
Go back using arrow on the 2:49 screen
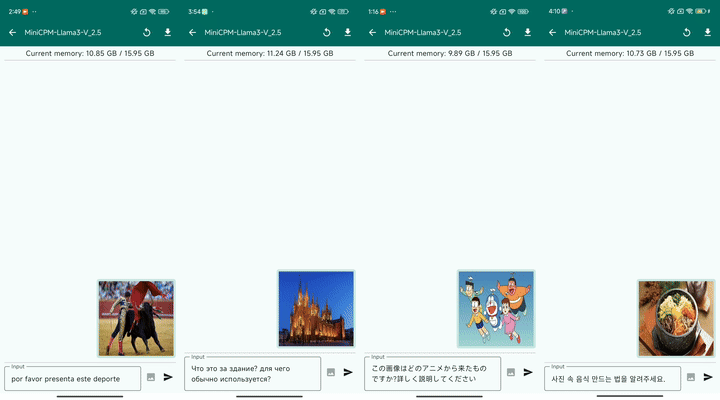click(x=12, y=32)
